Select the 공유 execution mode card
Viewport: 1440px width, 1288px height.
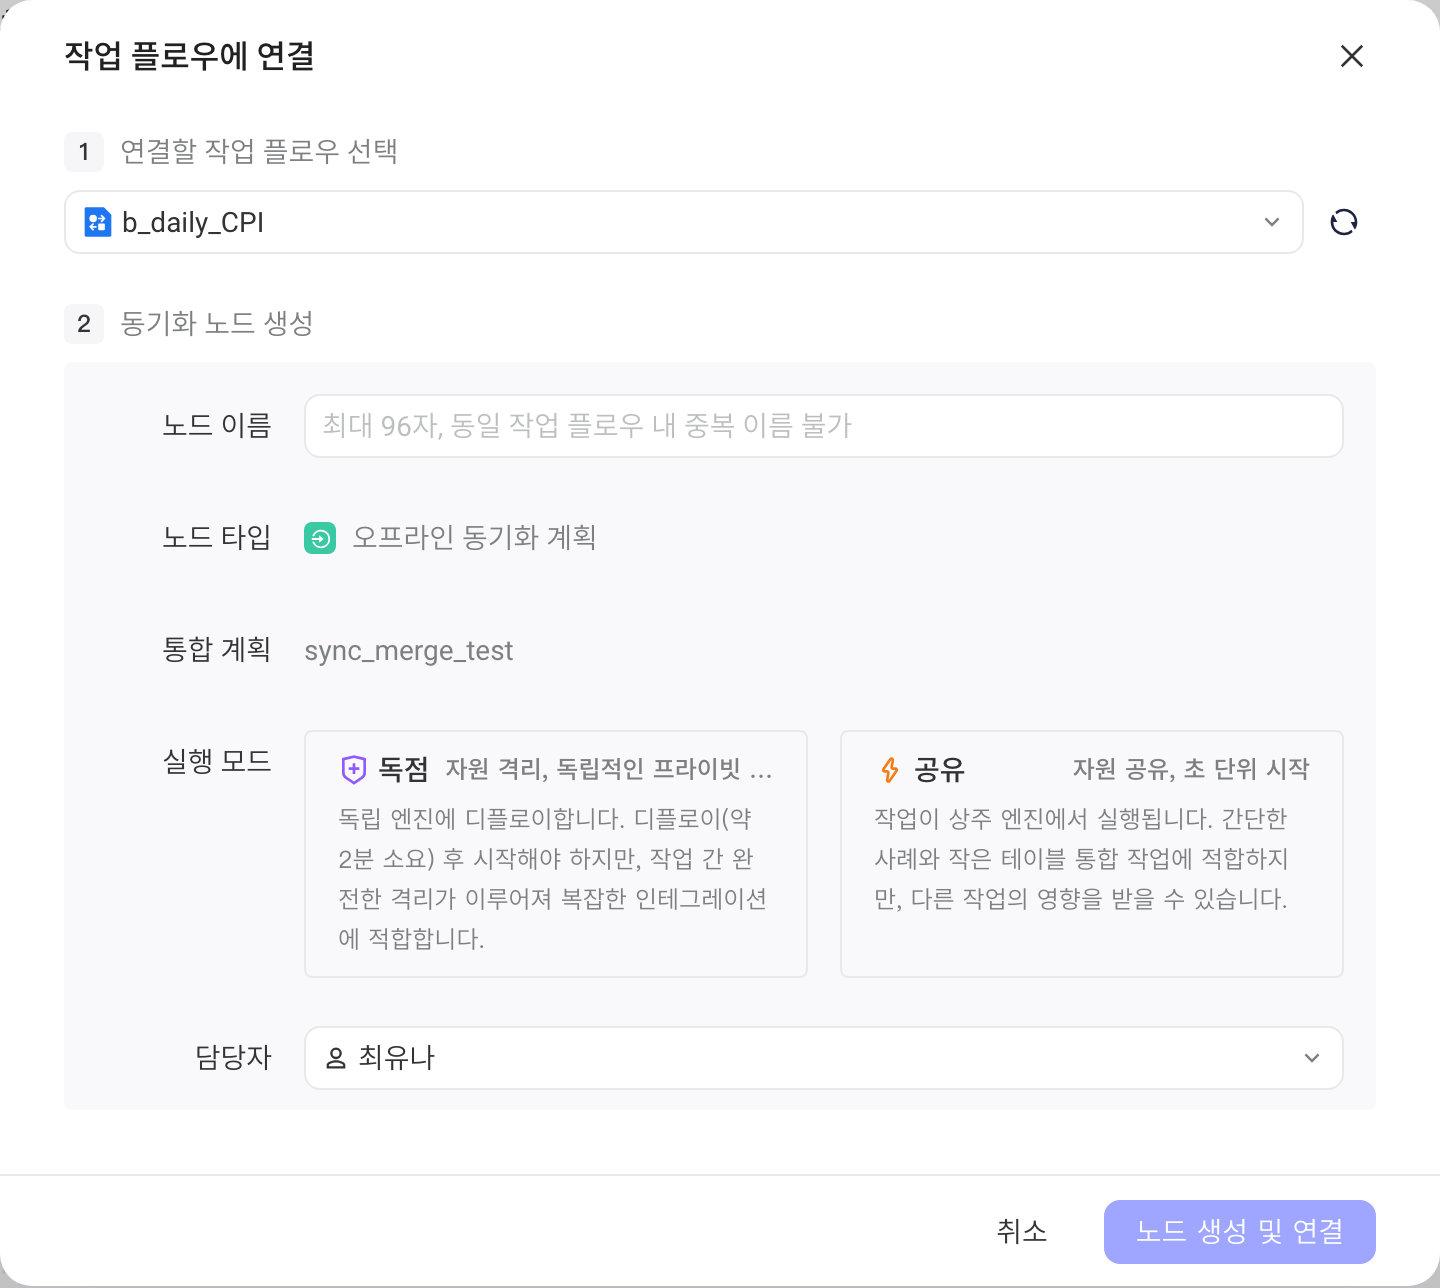click(1092, 854)
